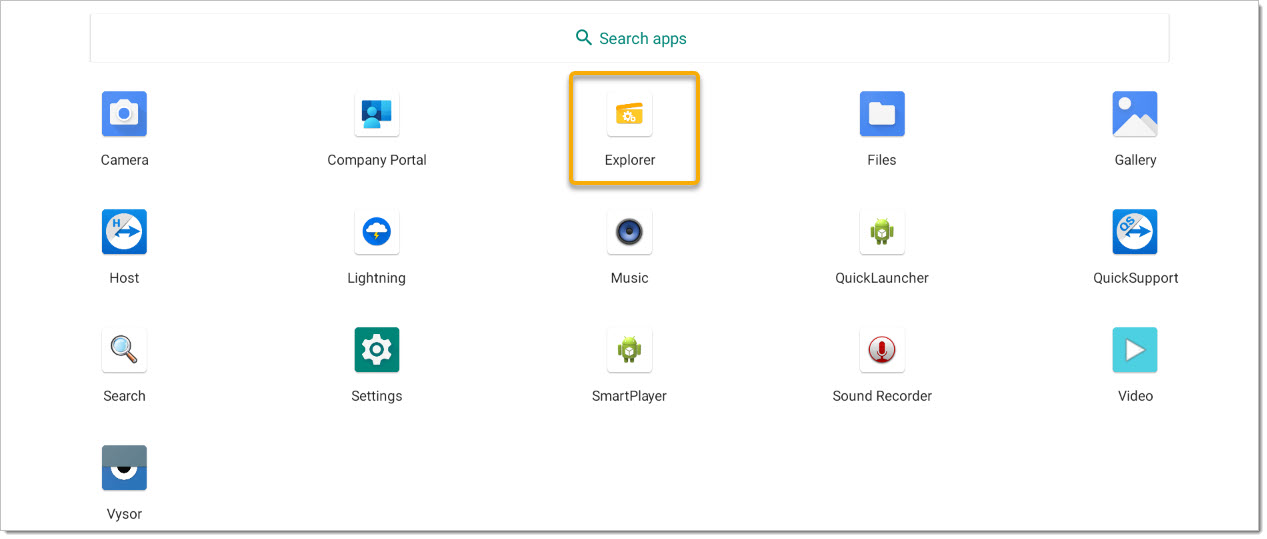Image resolution: width=1267 pixels, height=539 pixels.
Task: Launch the Company Portal app
Action: pyautogui.click(x=377, y=115)
